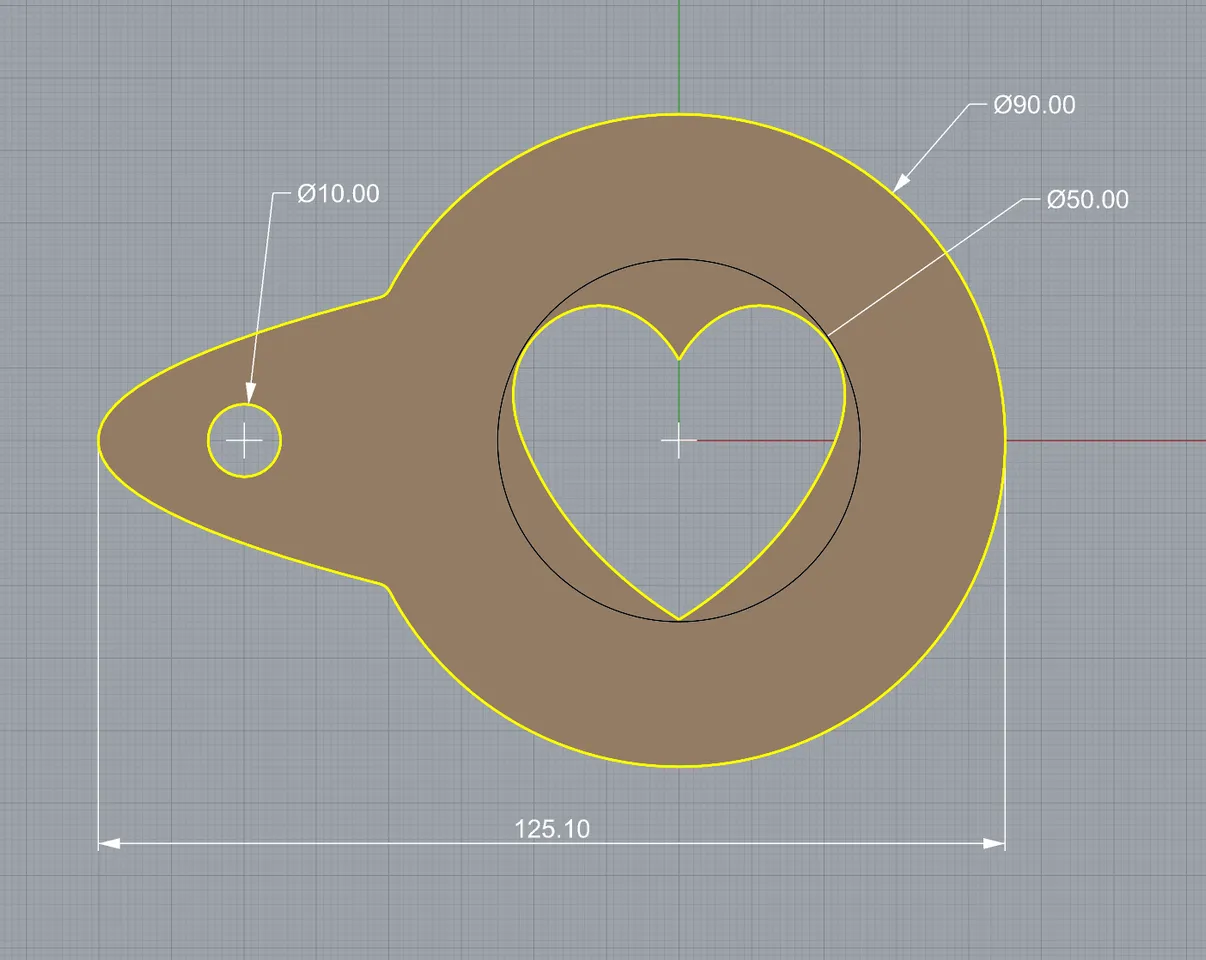
Task: Click the leader arrow touching the small circle
Action: pos(250,390)
